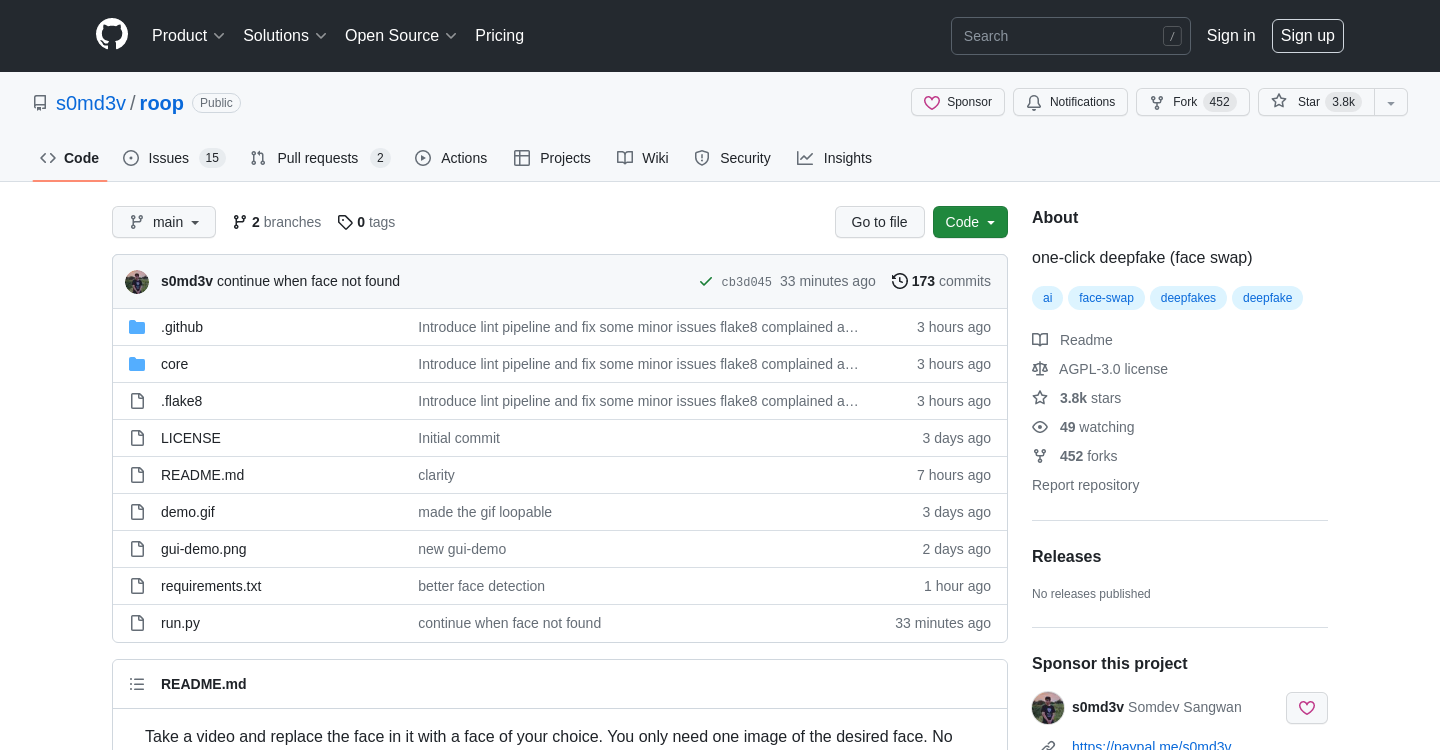The height and width of the screenshot is (750, 1440).
Task: Click the Sign in link
Action: pos(1231,36)
